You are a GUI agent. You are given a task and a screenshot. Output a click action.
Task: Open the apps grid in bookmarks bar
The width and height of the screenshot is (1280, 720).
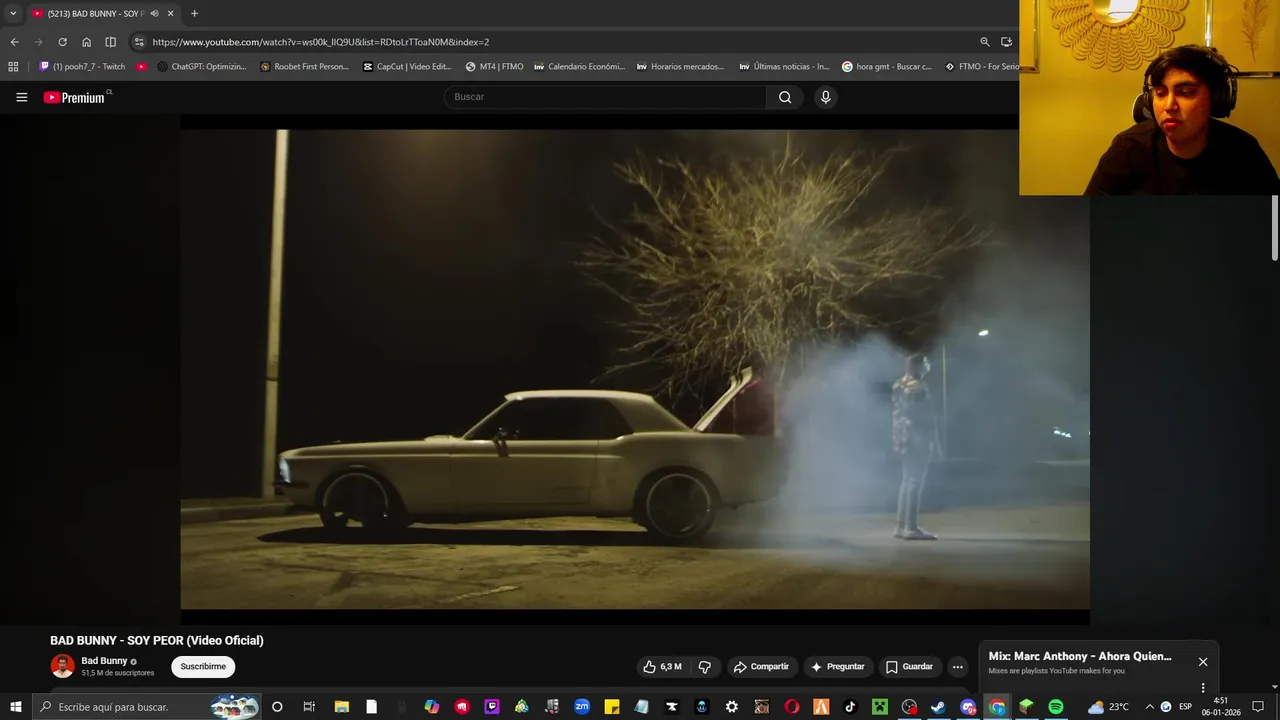click(13, 67)
